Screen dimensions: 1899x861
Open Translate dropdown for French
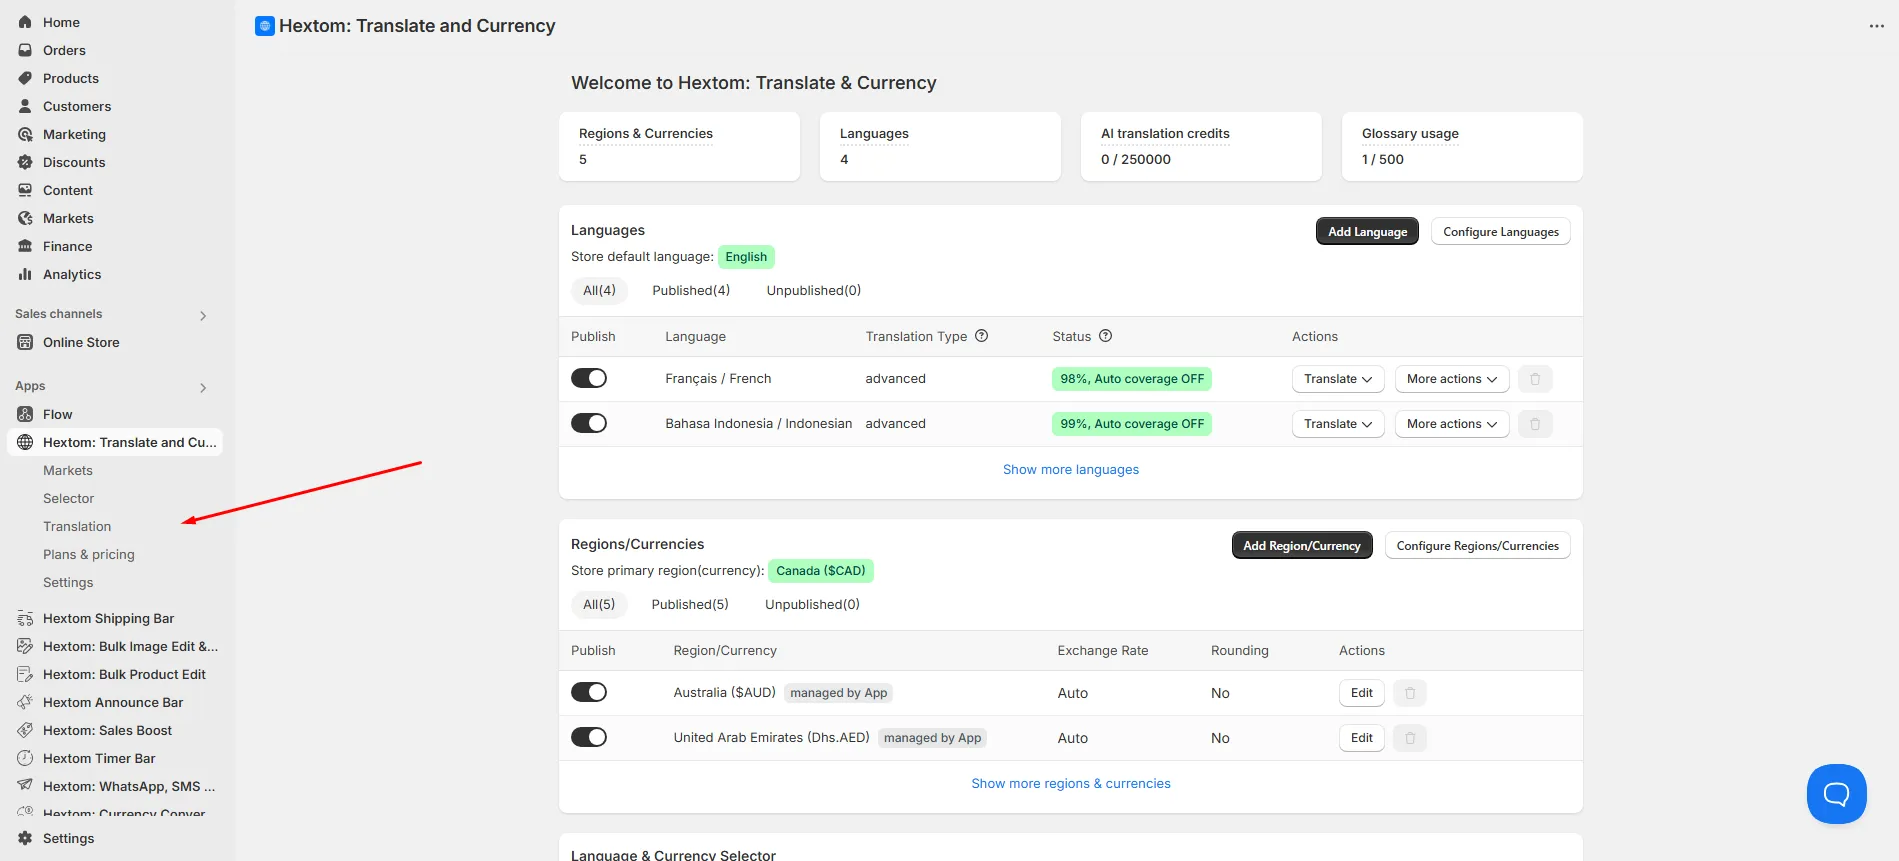tap(1338, 379)
